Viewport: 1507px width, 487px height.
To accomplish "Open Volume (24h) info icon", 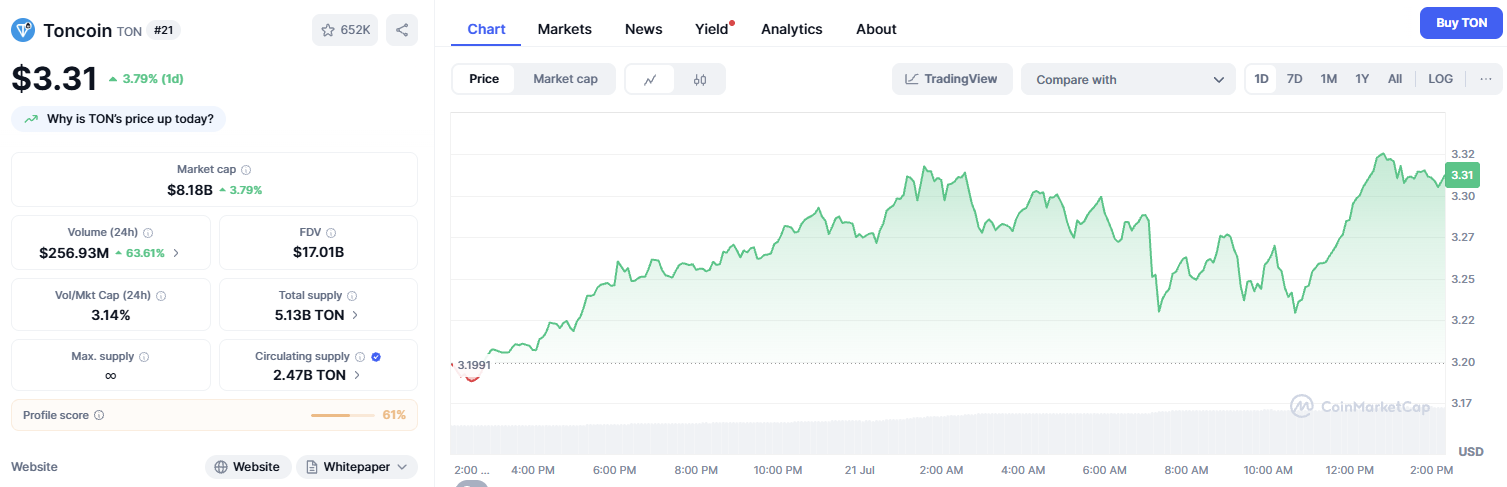I will pyautogui.click(x=148, y=232).
